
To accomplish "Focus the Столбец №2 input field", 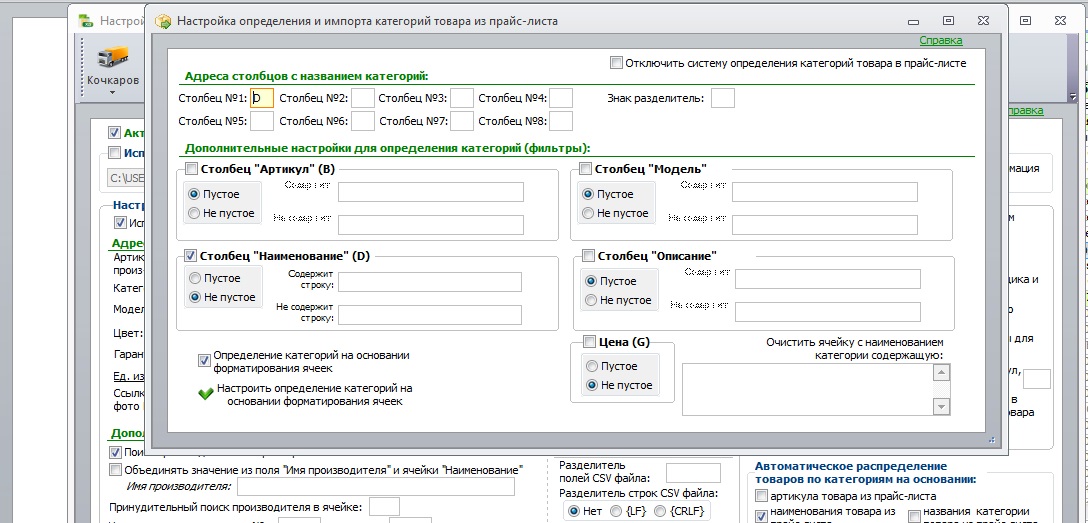I will [x=362, y=98].
